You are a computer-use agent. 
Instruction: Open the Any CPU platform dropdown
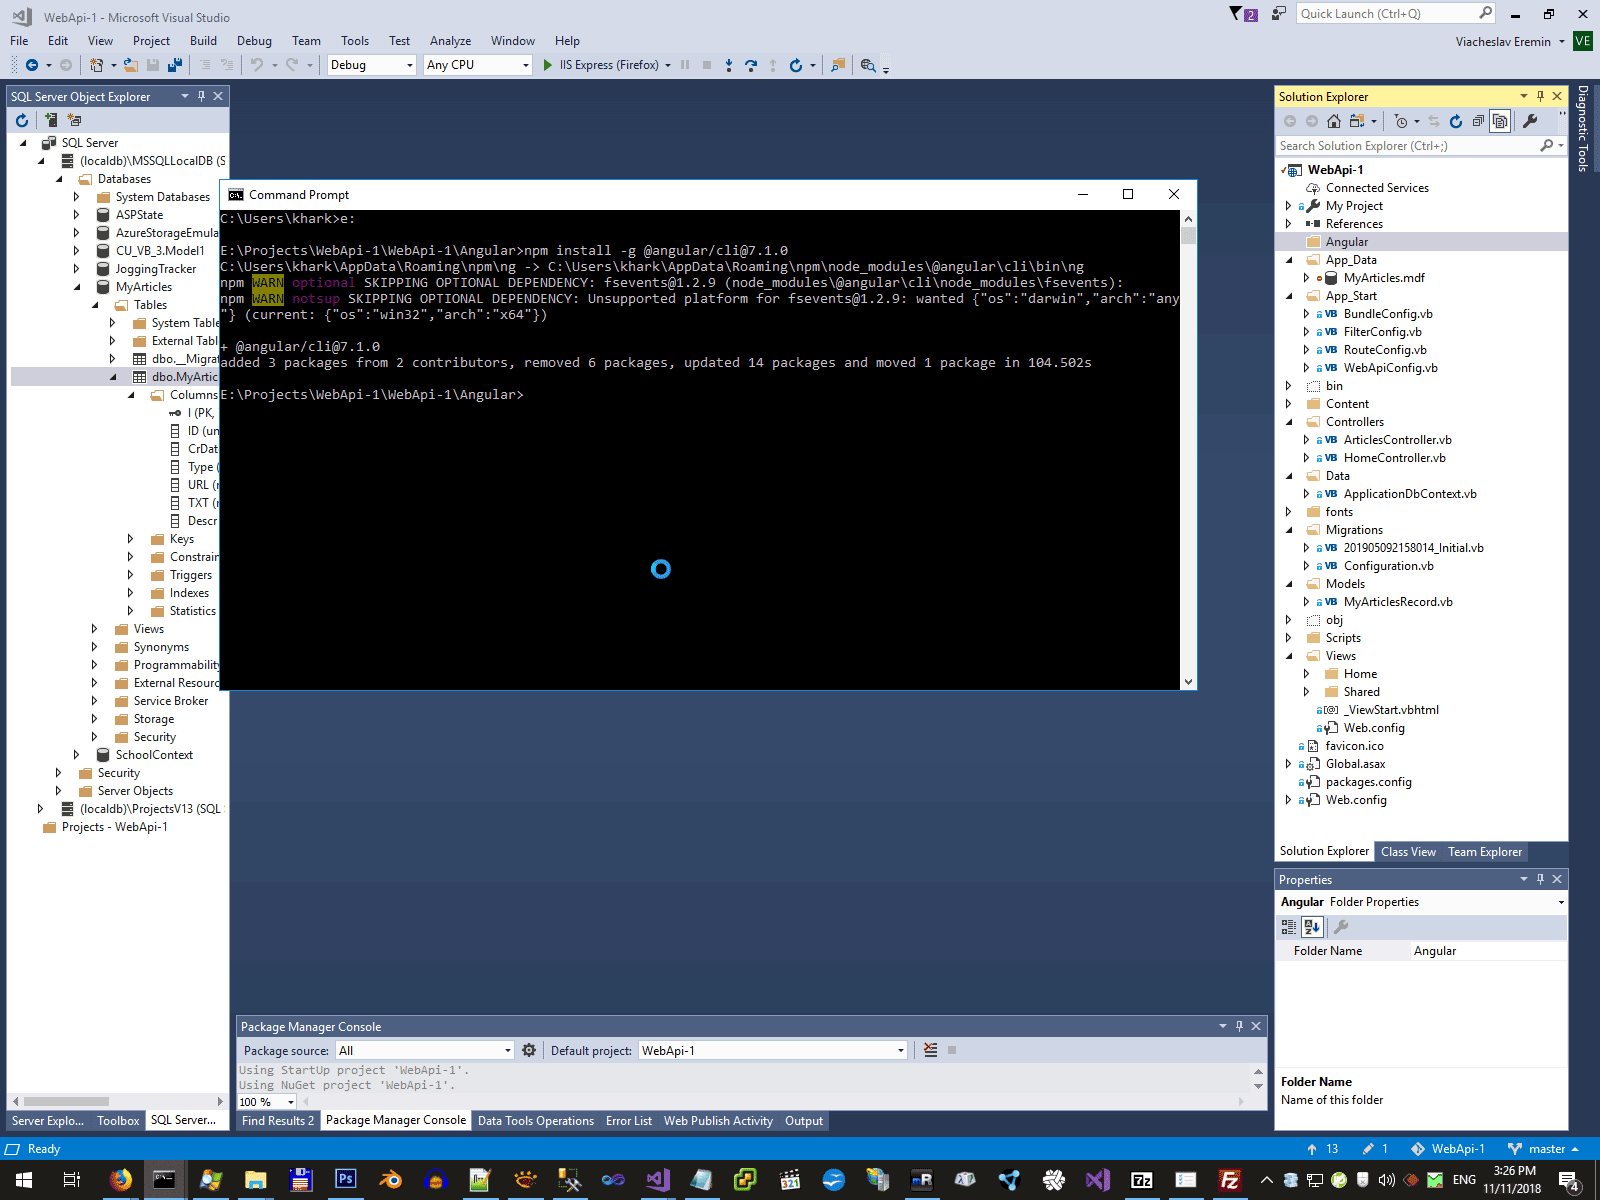point(477,65)
